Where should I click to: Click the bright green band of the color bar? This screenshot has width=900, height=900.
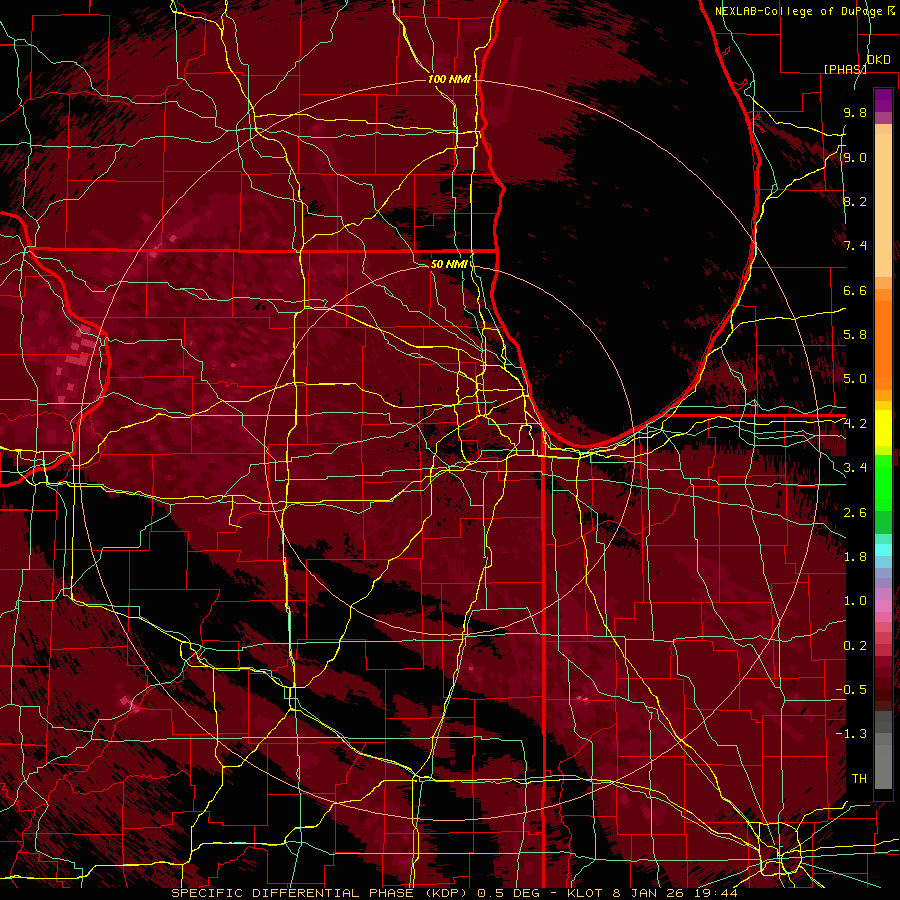[883, 482]
